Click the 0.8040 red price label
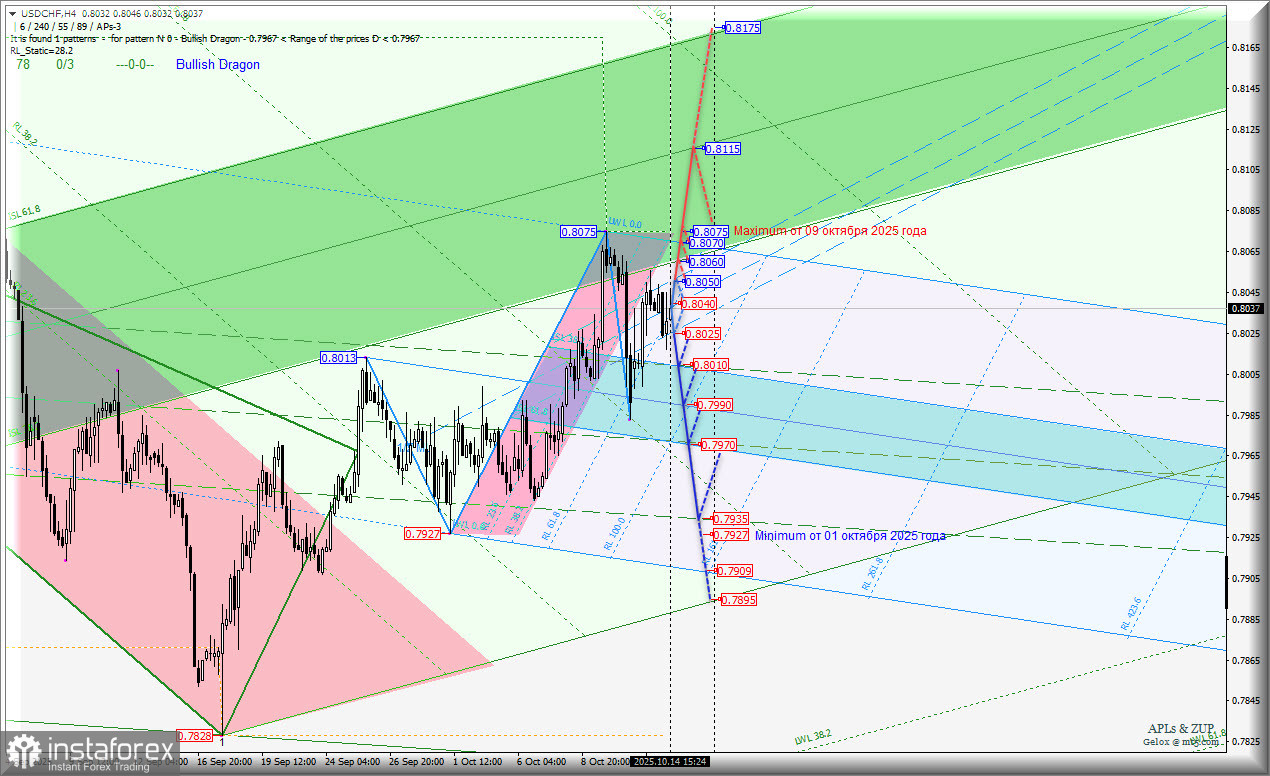The width and height of the screenshot is (1270, 776). coord(698,303)
